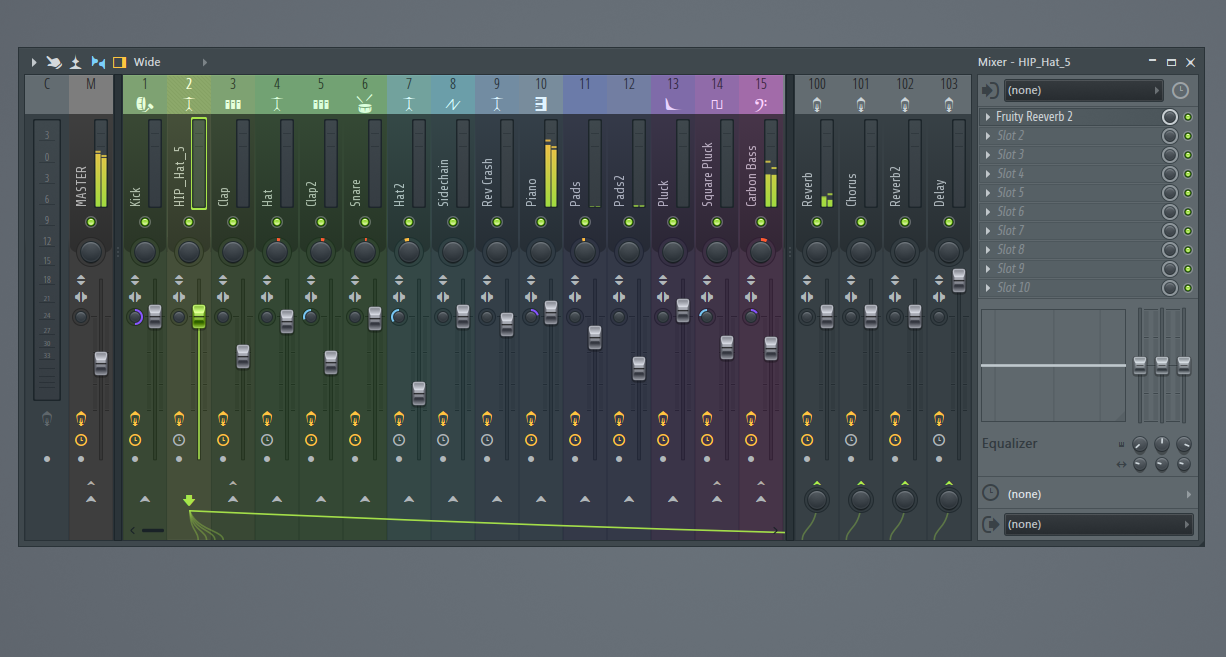This screenshot has width=1226, height=657.
Task: Toggle the blue view waveforms icon
Action: point(98,62)
